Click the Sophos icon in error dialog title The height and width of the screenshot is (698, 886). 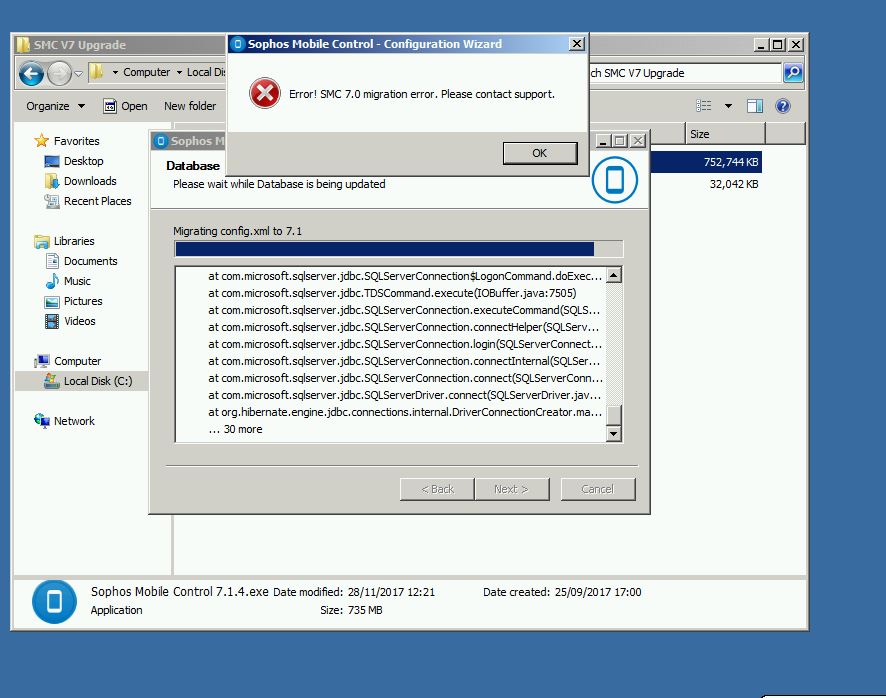point(238,44)
